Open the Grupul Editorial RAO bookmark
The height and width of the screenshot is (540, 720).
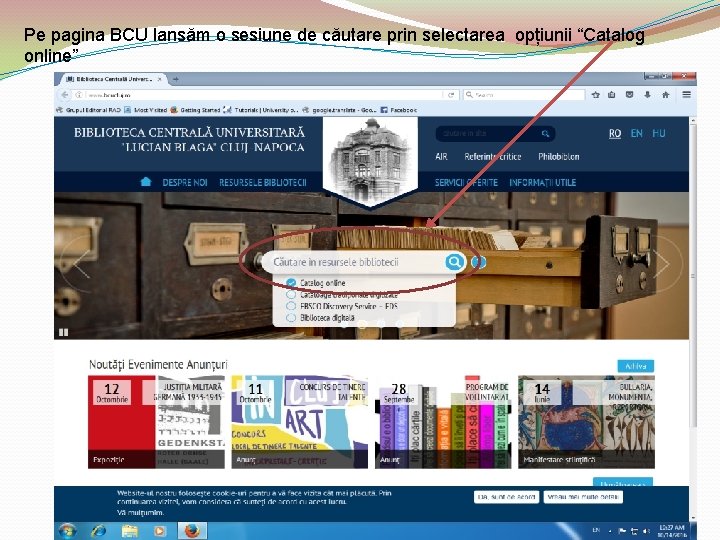click(89, 110)
